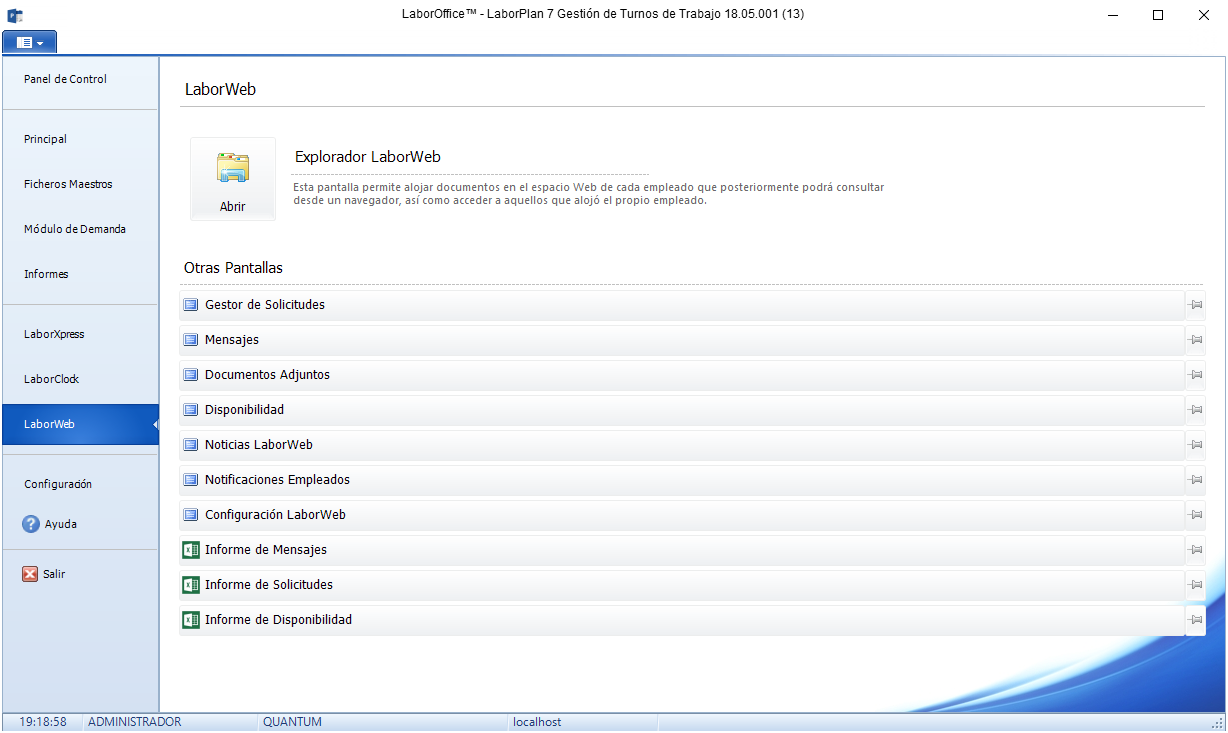
Task: Click QUANTUM in the status bar
Action: pos(292,722)
